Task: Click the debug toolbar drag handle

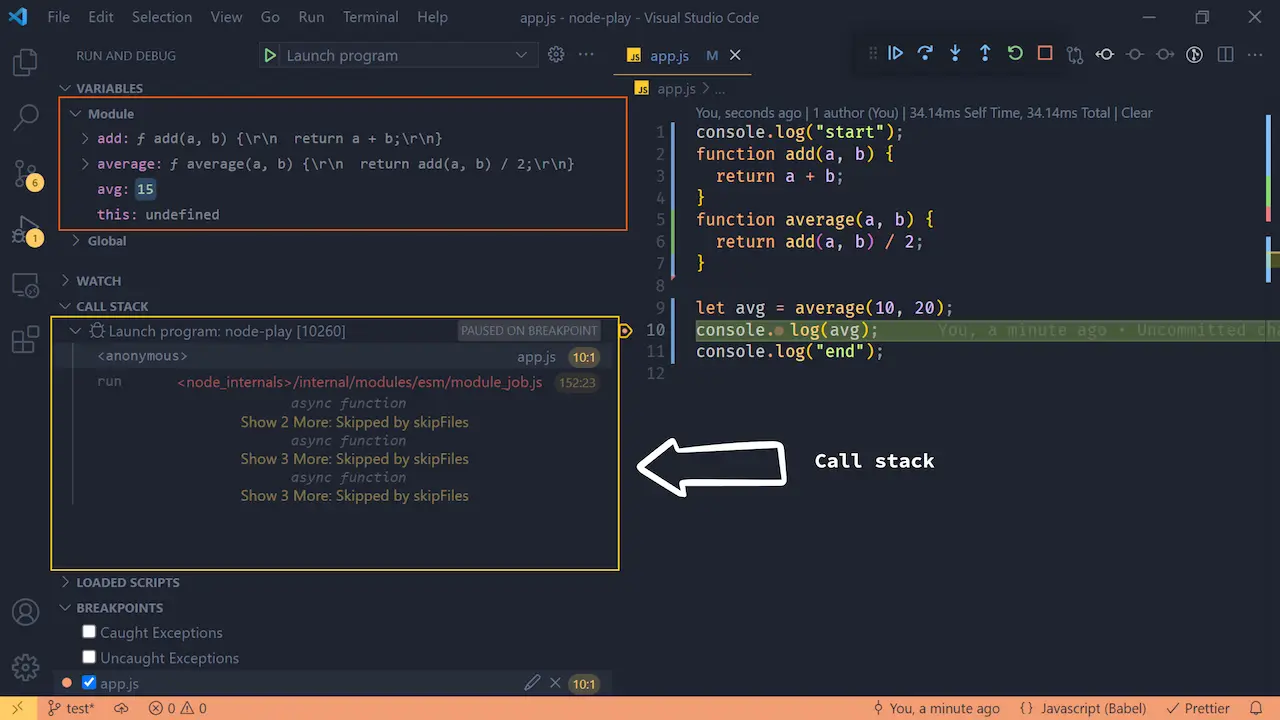Action: point(872,54)
